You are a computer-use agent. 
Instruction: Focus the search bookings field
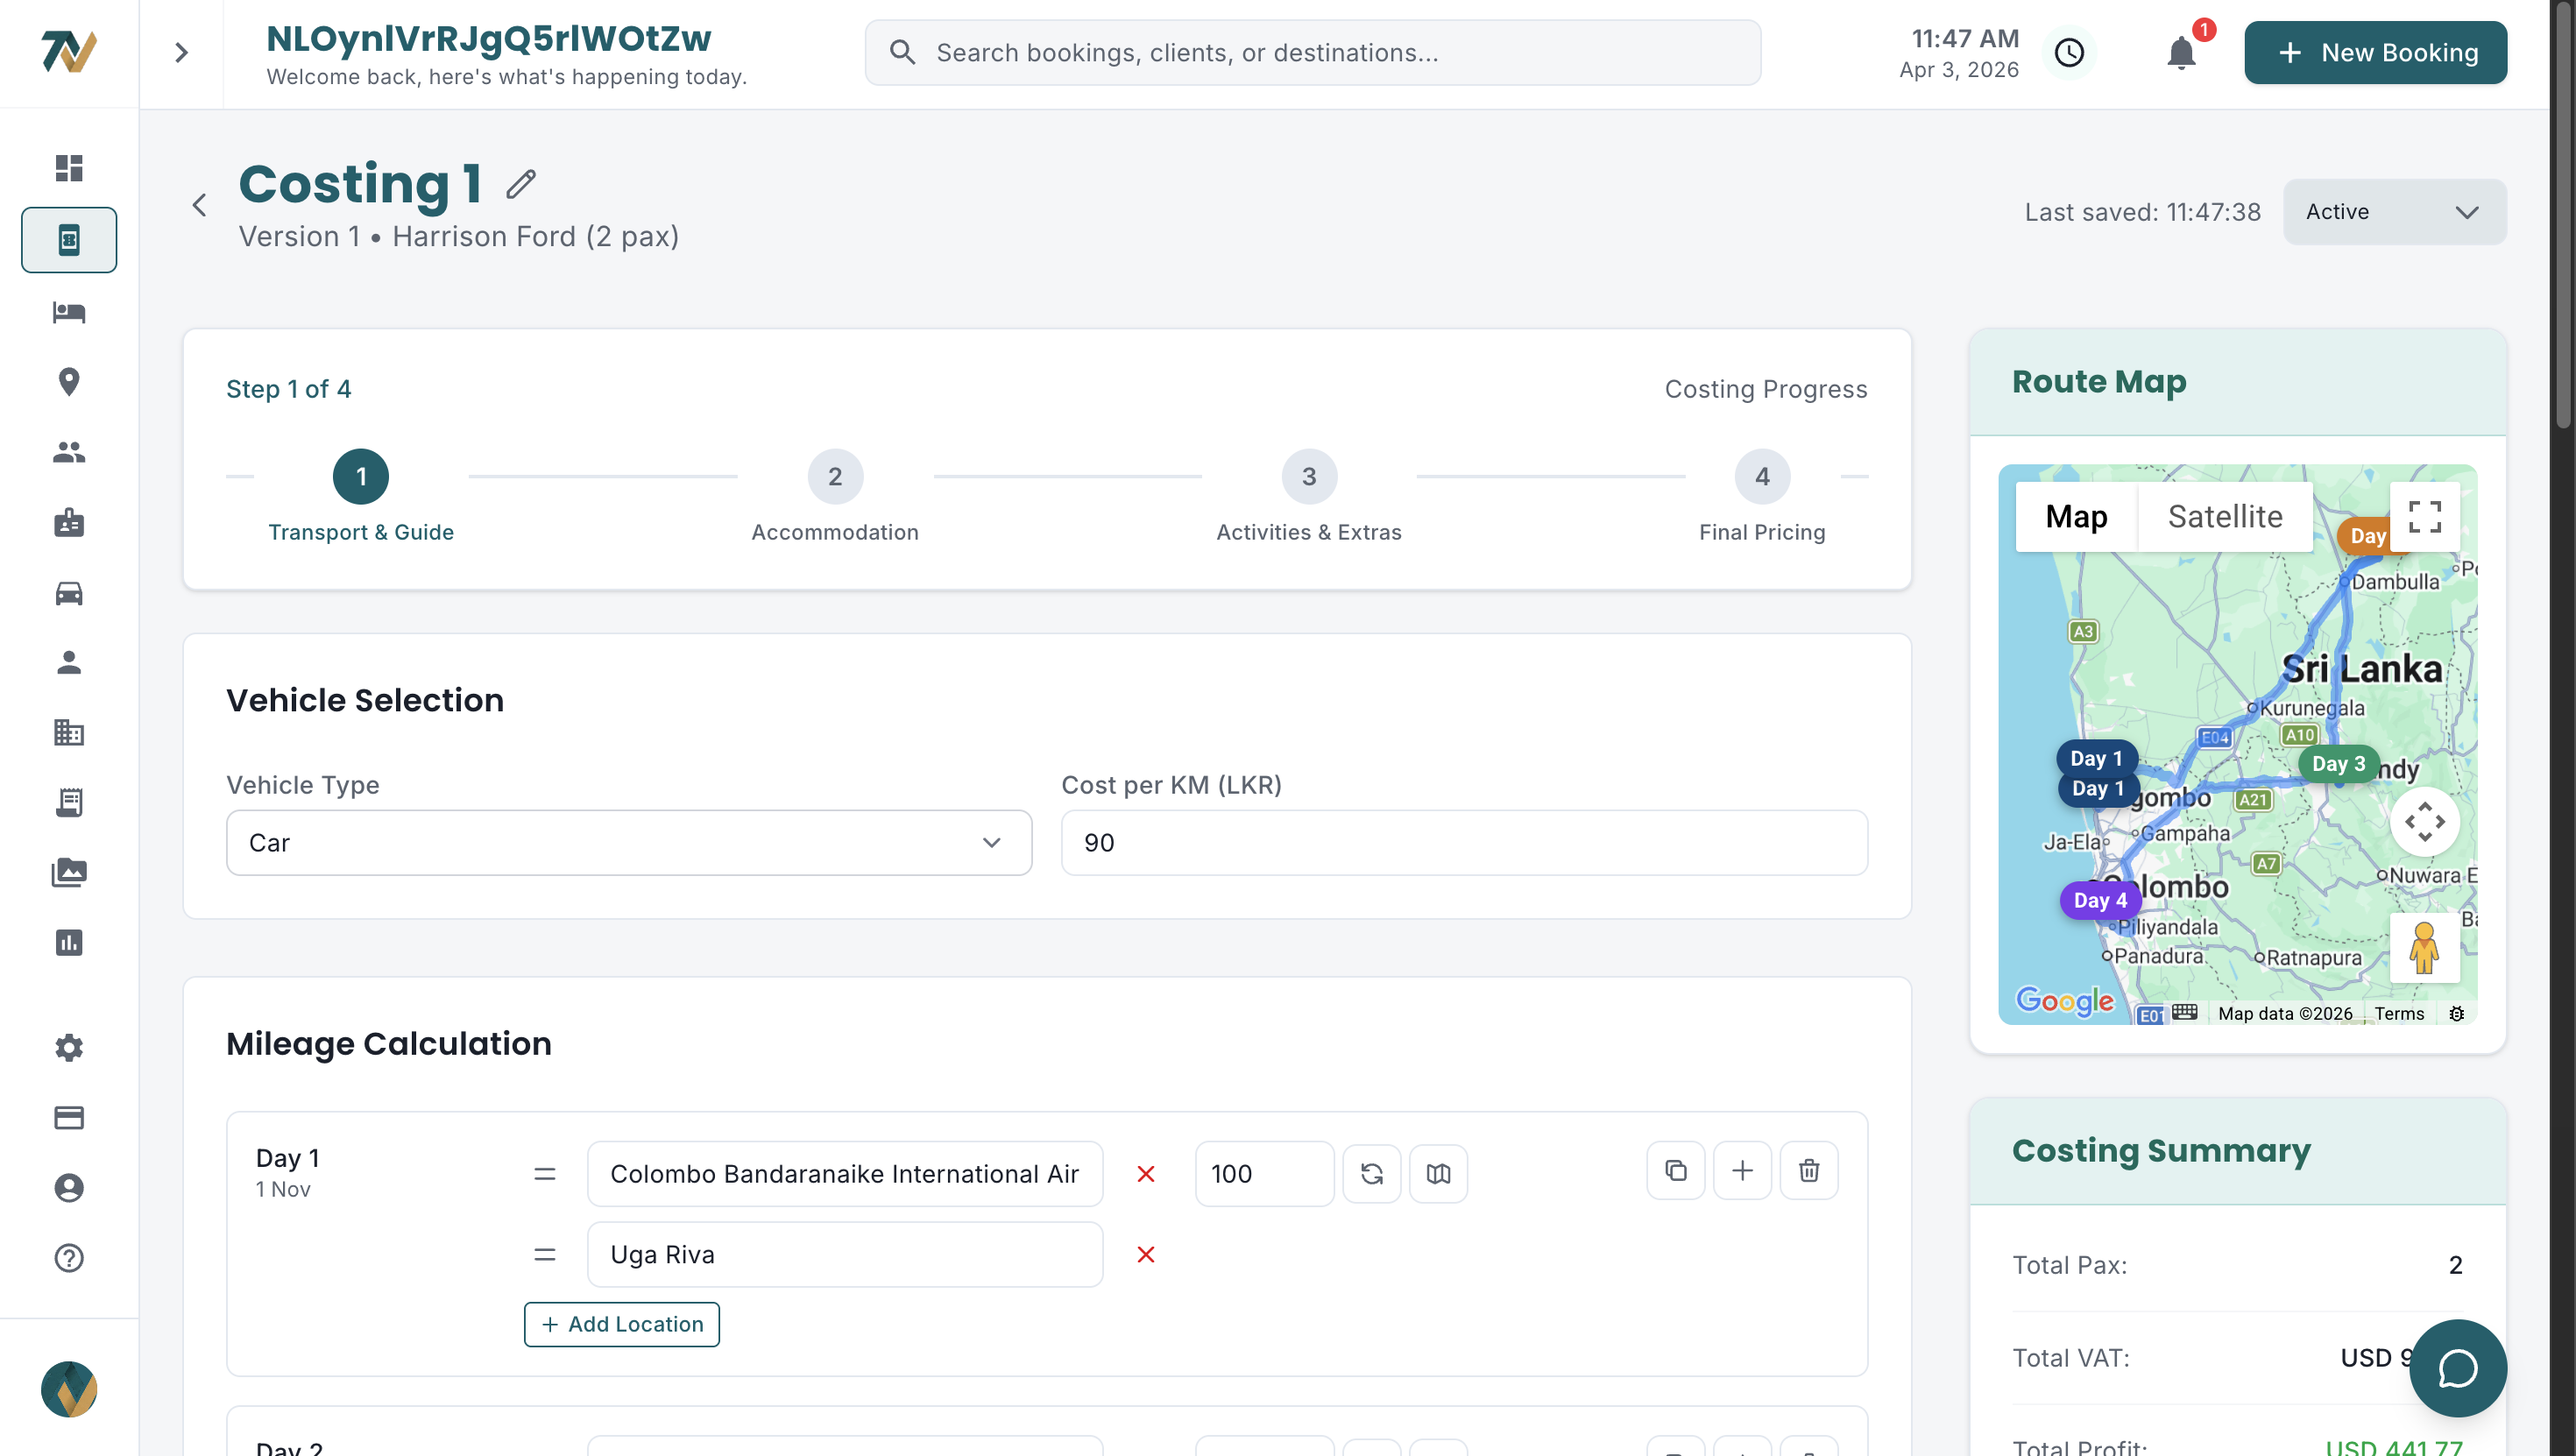click(1312, 52)
